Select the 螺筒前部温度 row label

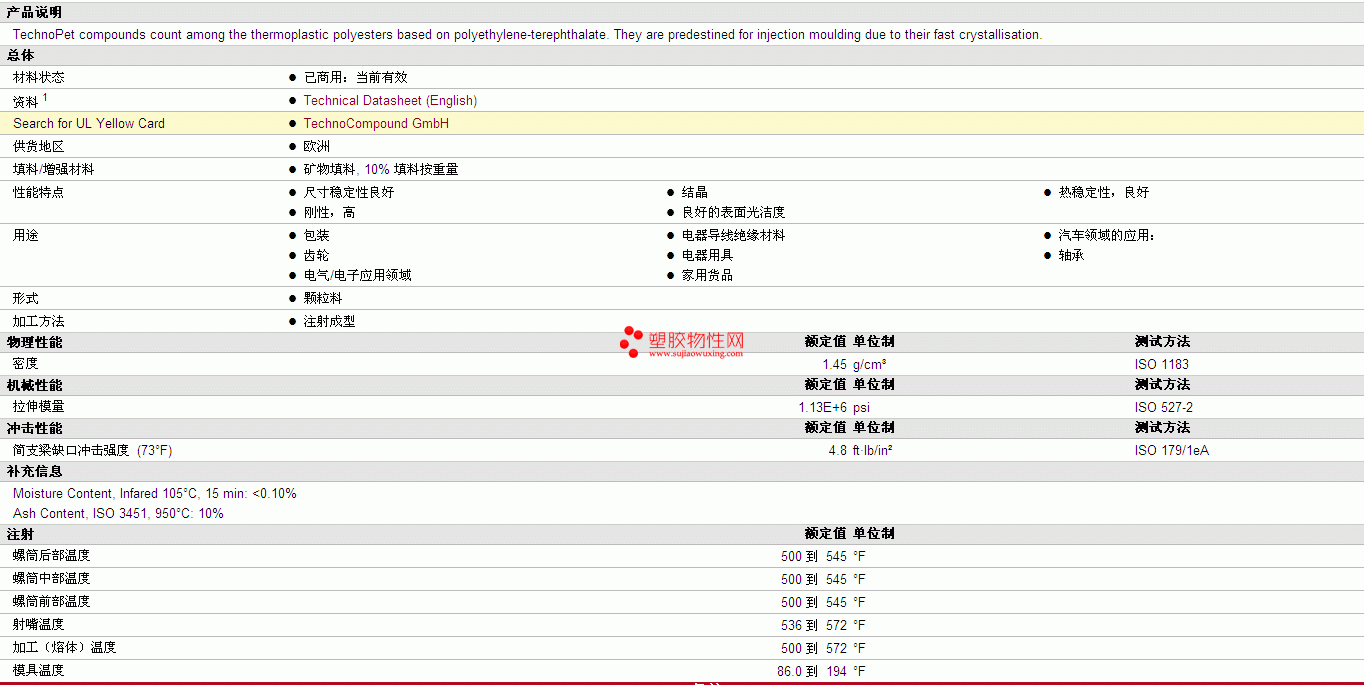tap(51, 601)
